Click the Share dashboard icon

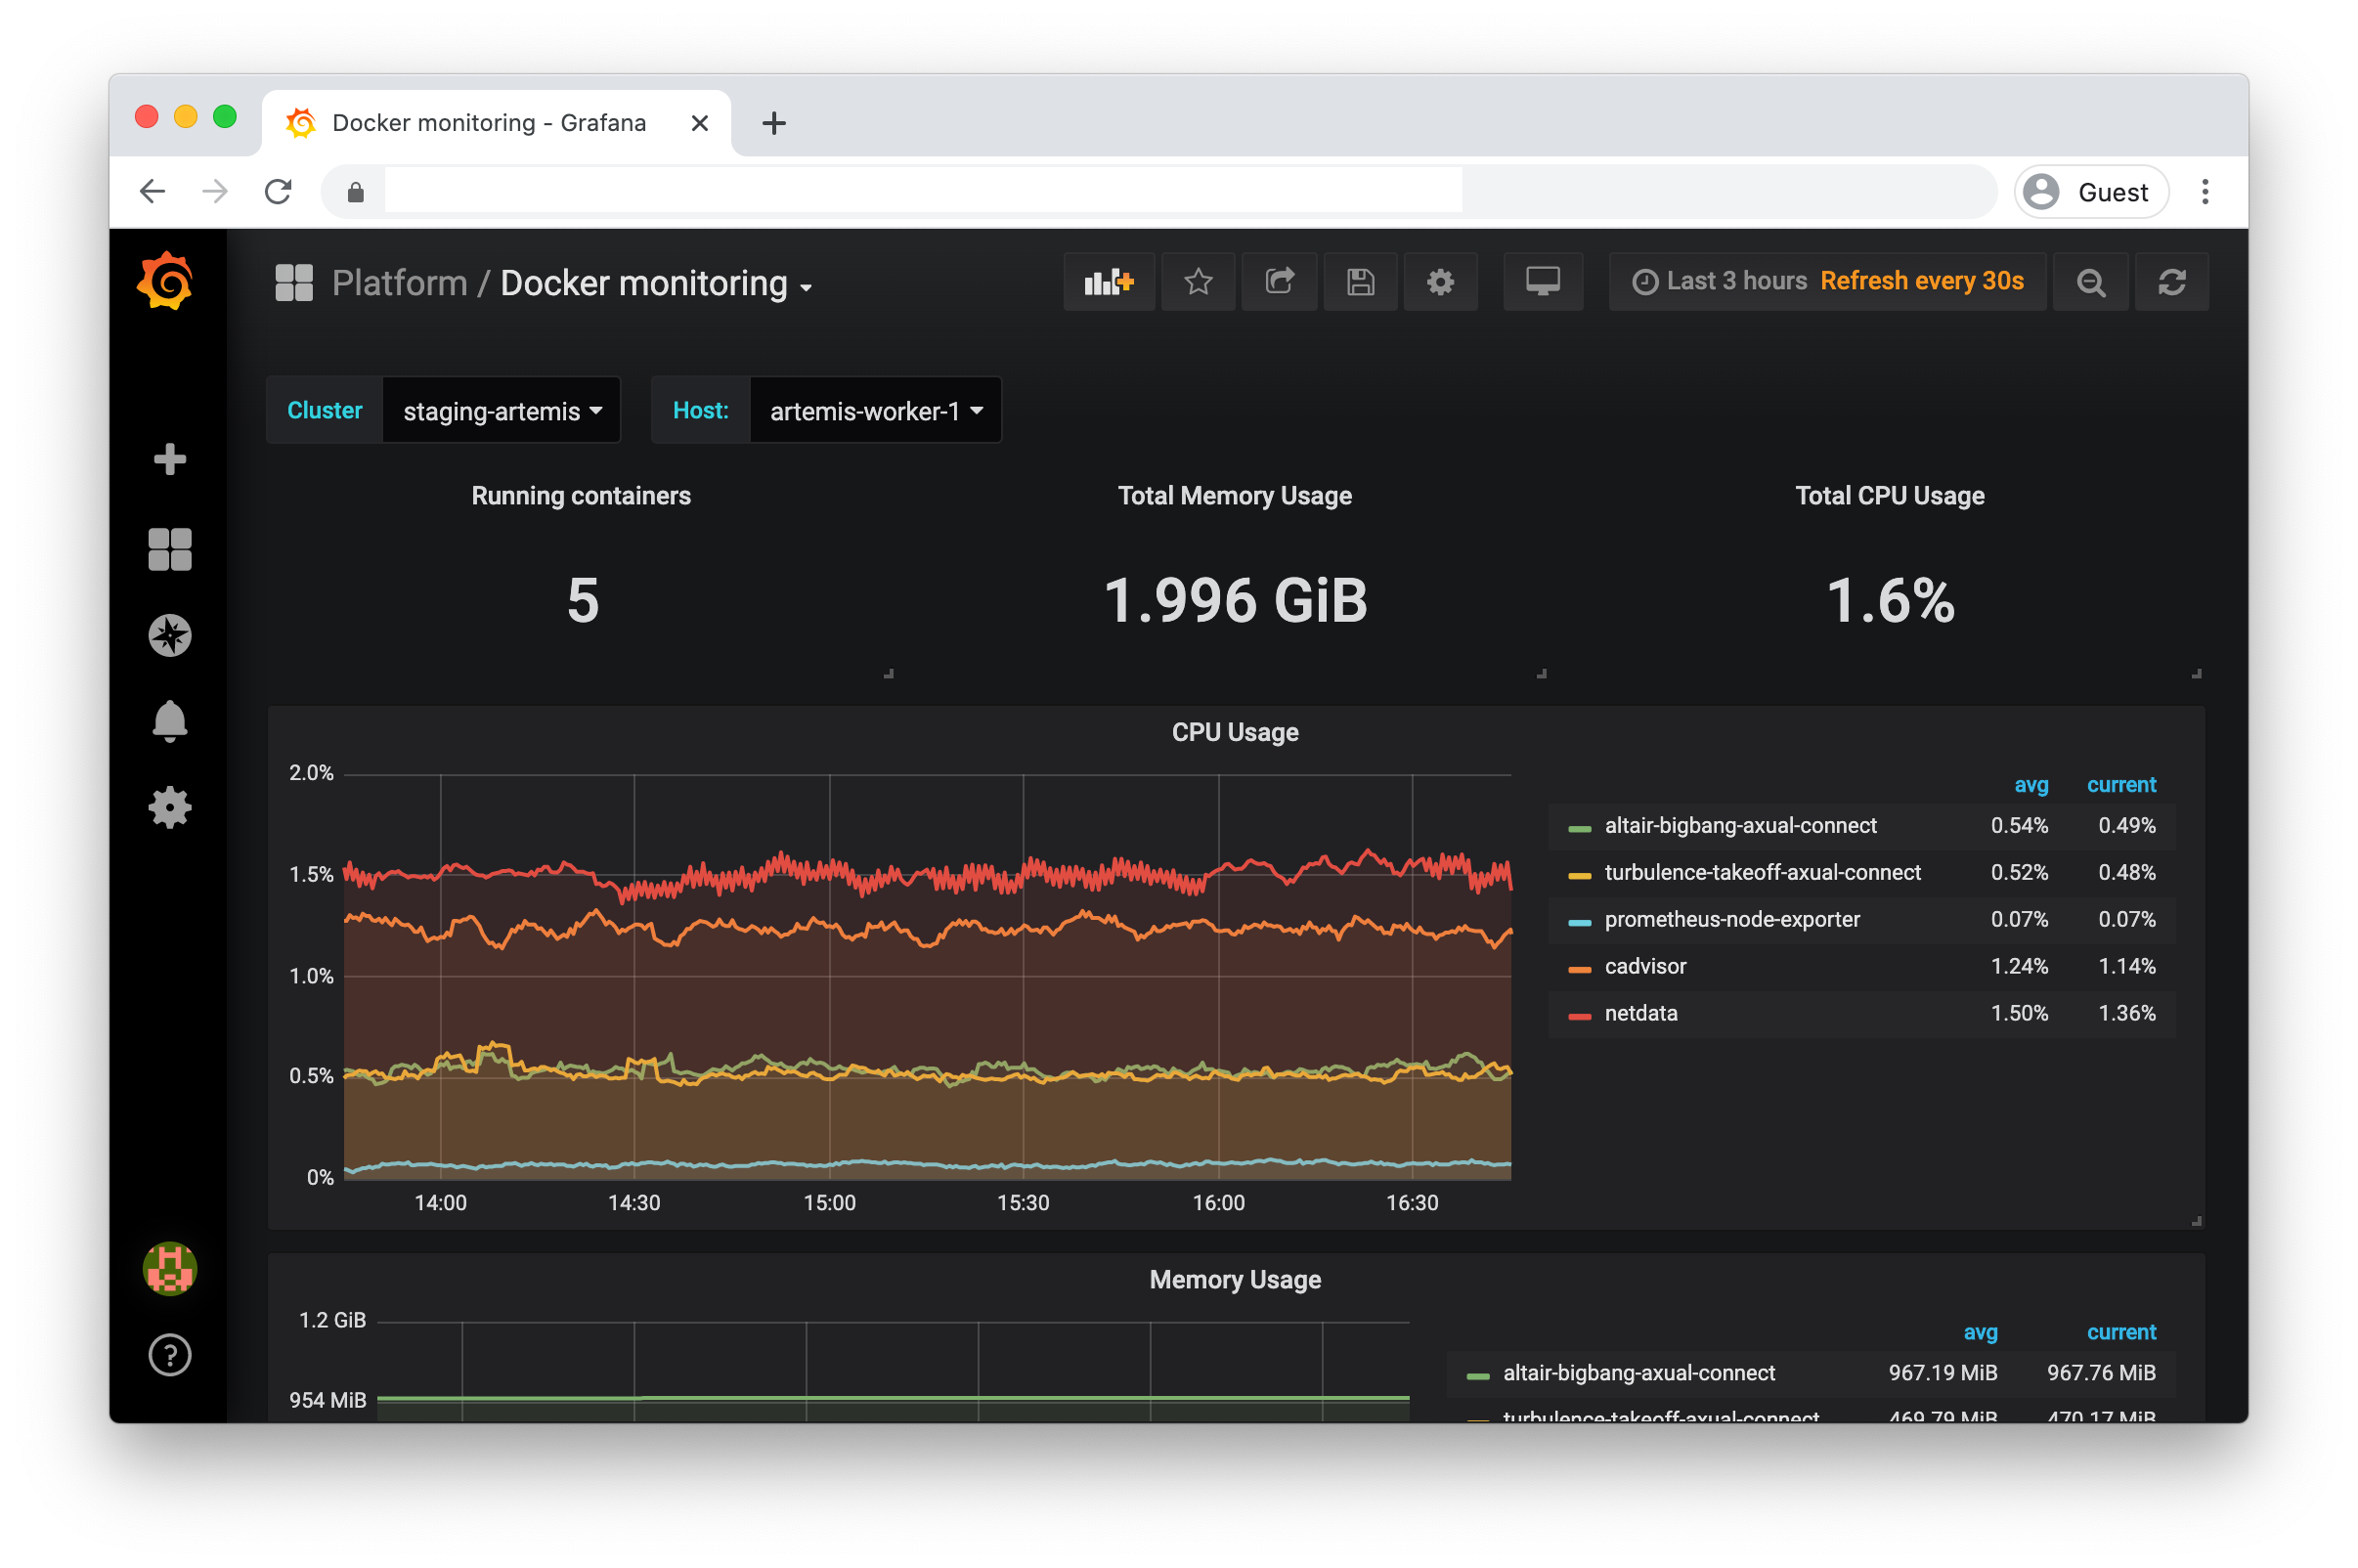tap(1279, 282)
